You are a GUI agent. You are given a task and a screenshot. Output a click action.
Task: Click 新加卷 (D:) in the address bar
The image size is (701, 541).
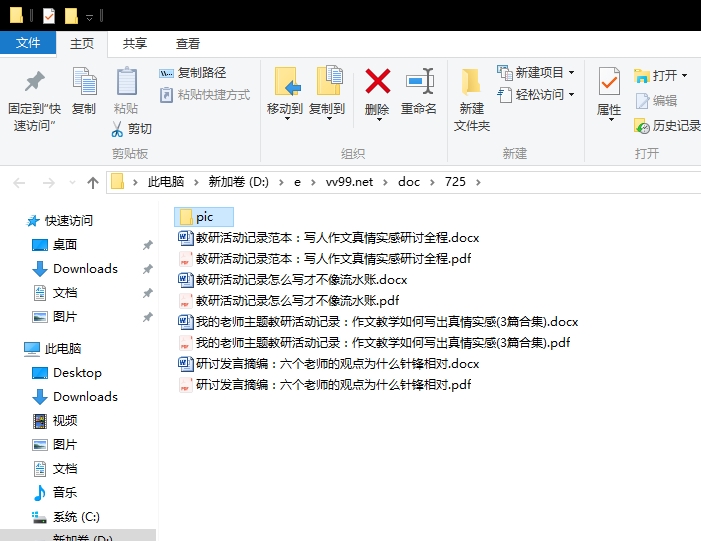point(239,182)
